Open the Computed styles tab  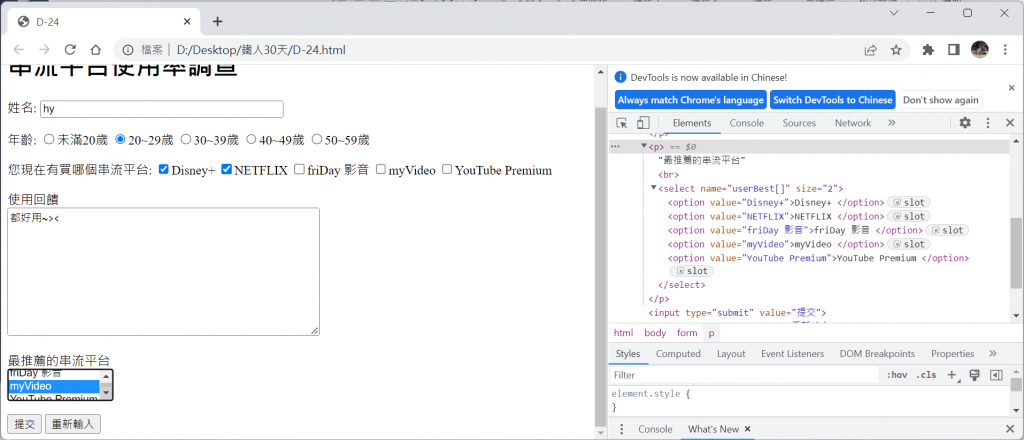(678, 353)
